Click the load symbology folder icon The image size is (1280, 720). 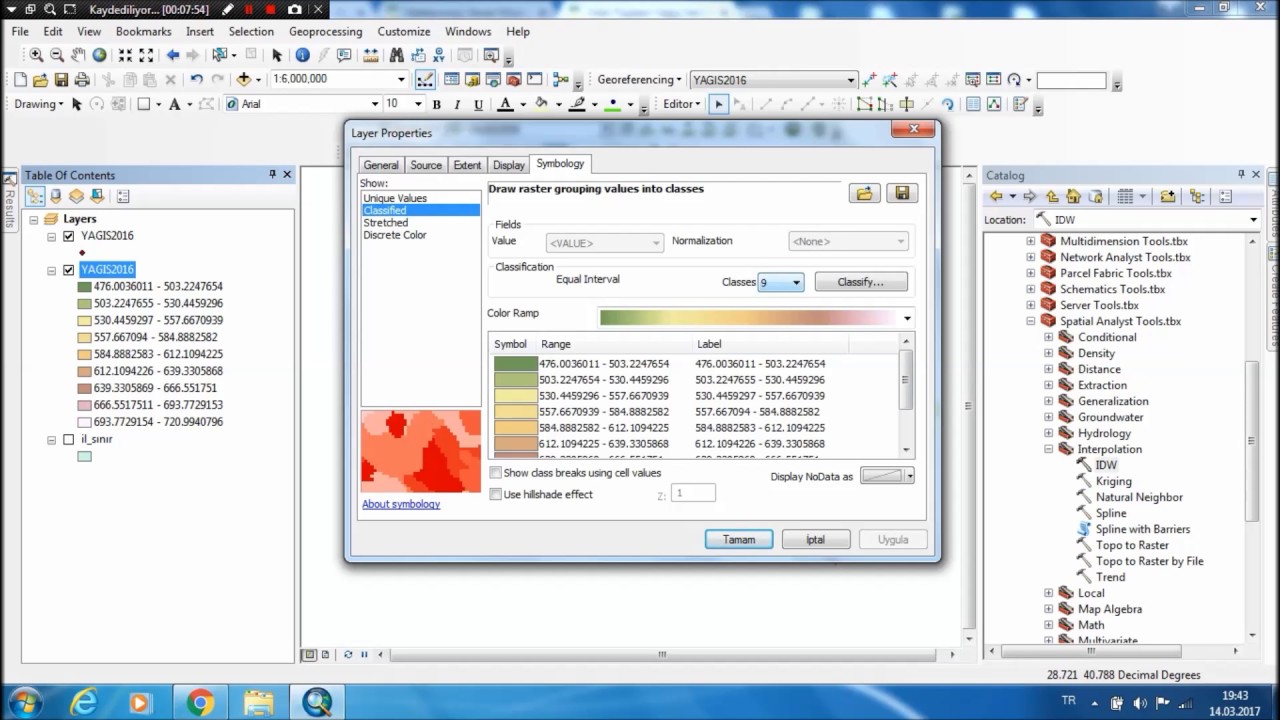click(x=864, y=194)
